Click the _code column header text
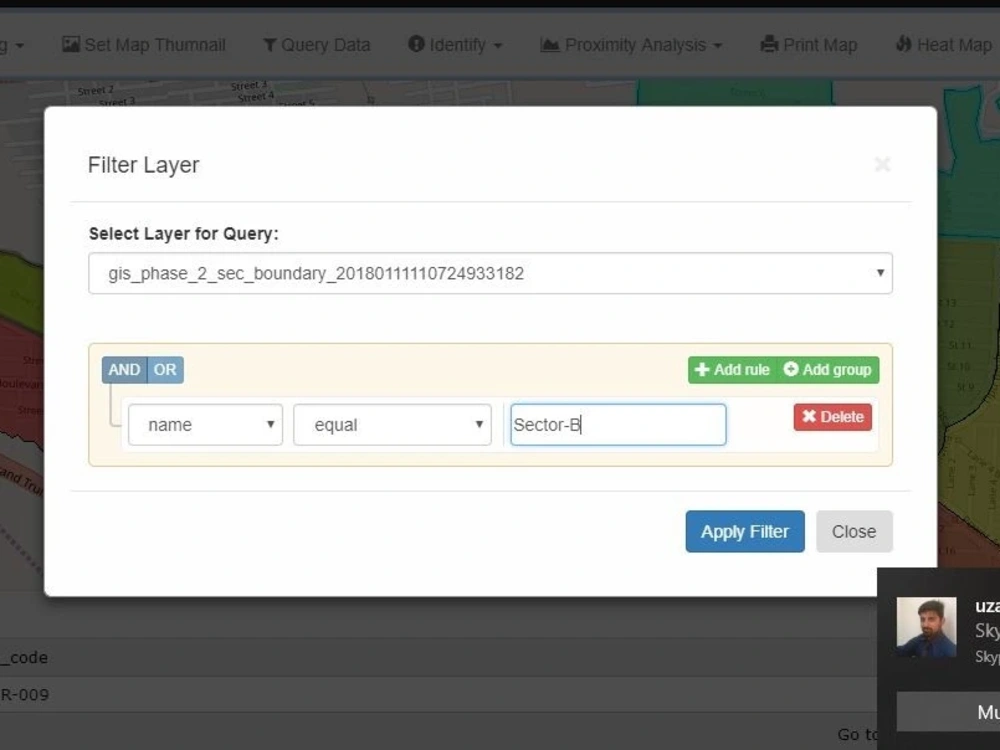Image resolution: width=1000 pixels, height=750 pixels. click(24, 658)
